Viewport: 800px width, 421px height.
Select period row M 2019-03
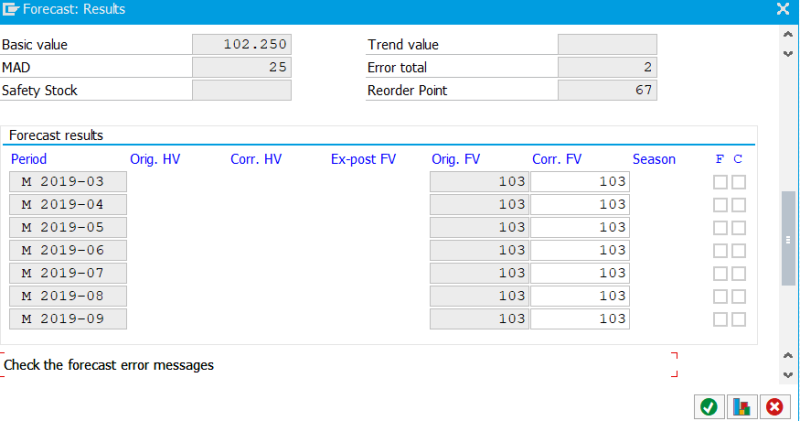coord(68,182)
